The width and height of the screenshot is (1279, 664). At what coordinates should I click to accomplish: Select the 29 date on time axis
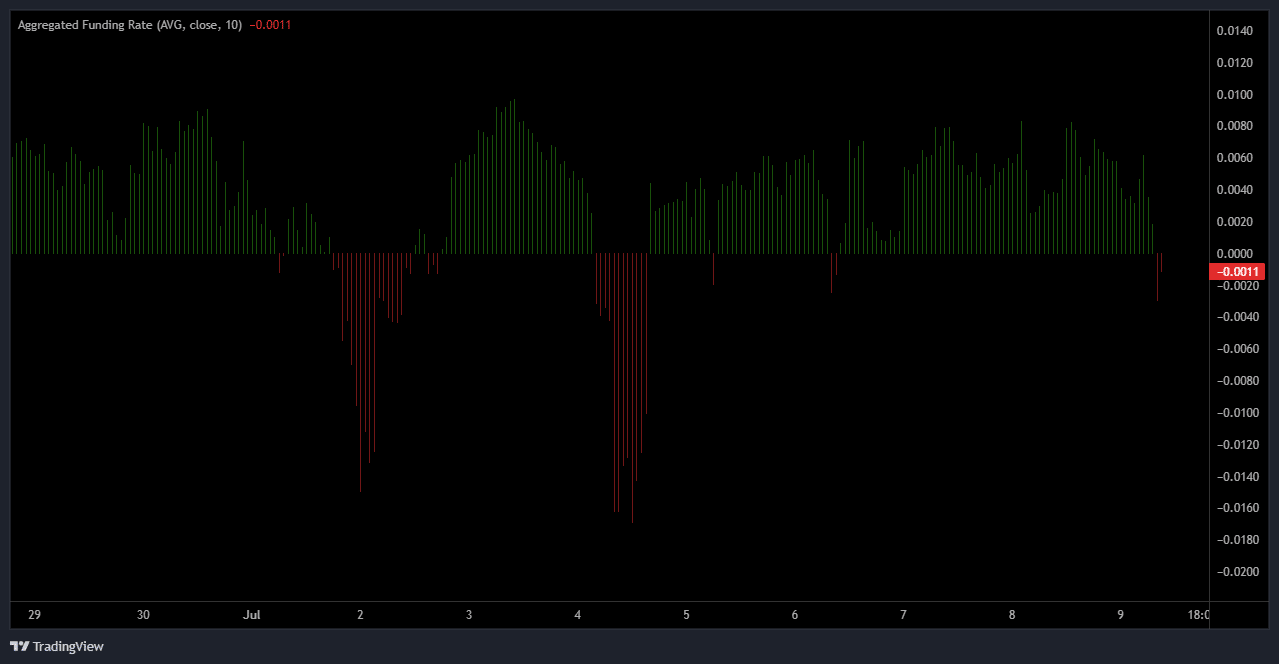[x=35, y=615]
